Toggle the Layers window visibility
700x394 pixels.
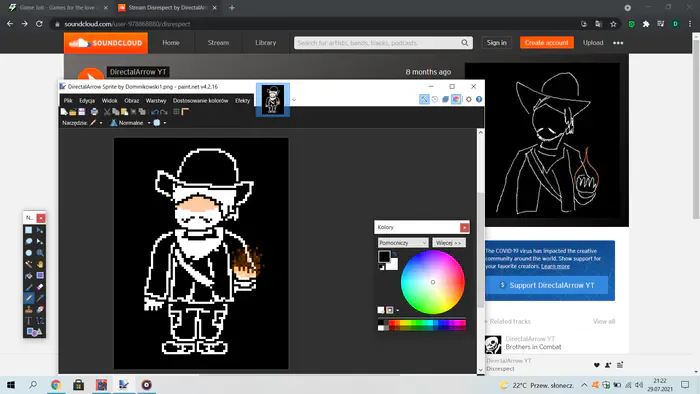[445, 99]
